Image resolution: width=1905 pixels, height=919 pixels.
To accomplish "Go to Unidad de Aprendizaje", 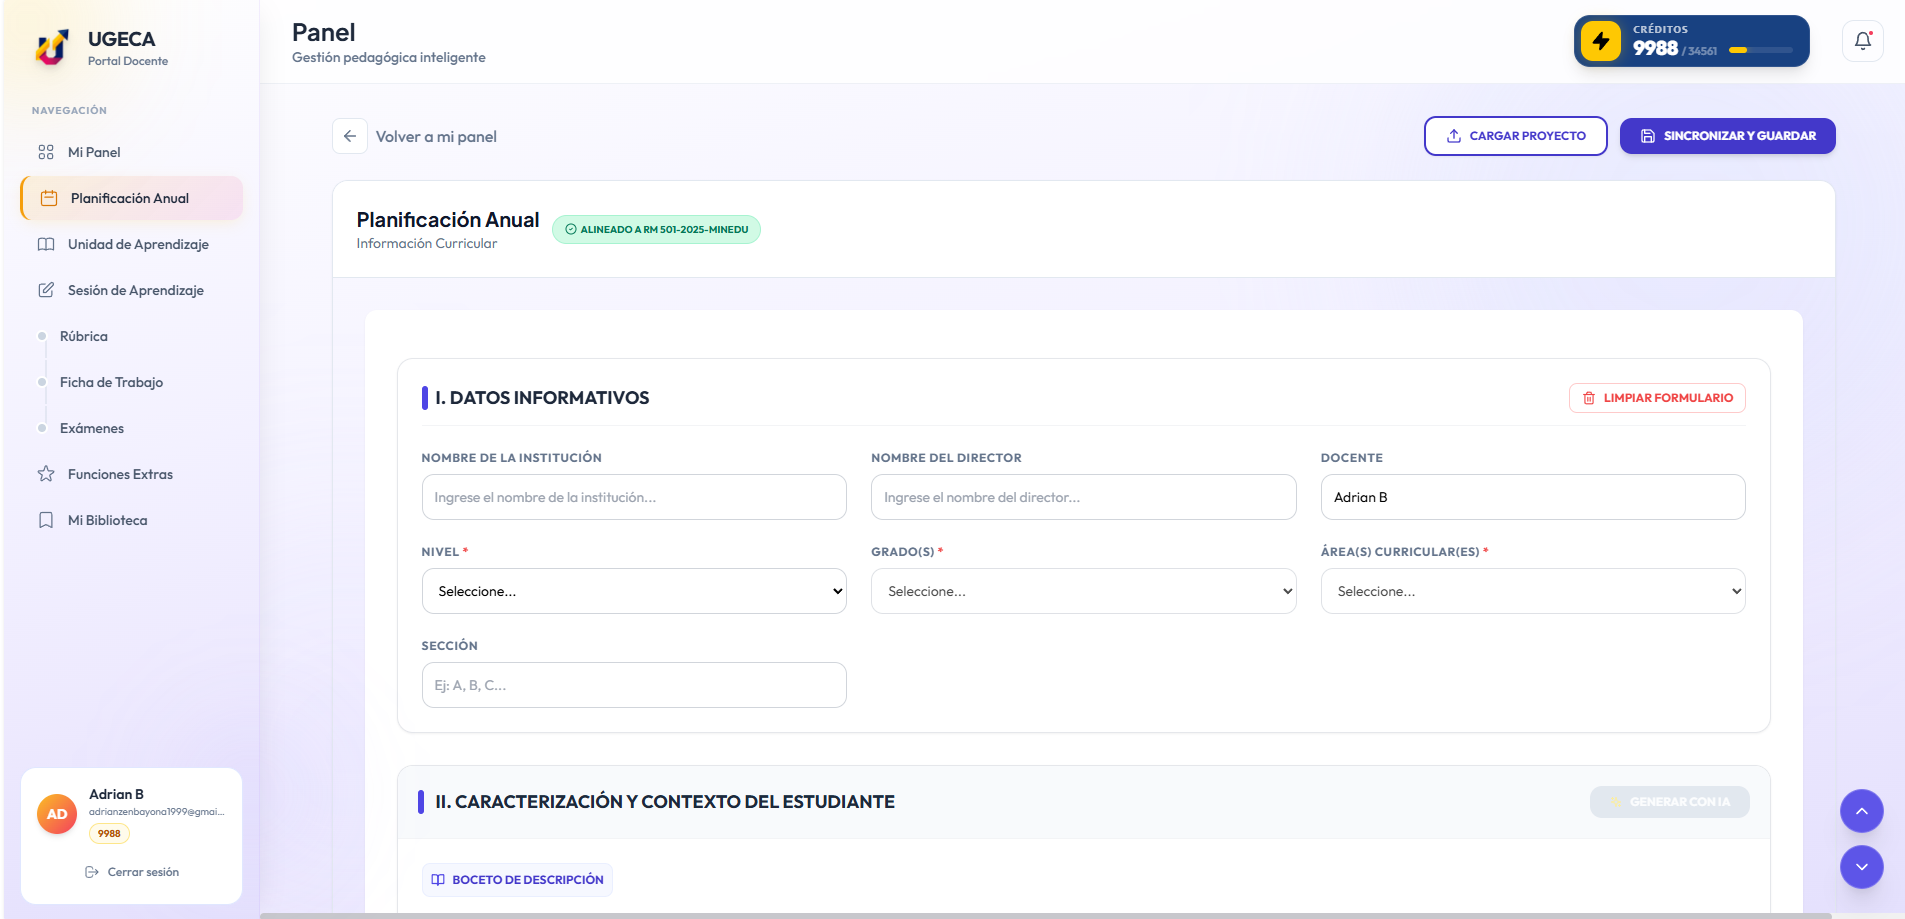I will (x=138, y=244).
